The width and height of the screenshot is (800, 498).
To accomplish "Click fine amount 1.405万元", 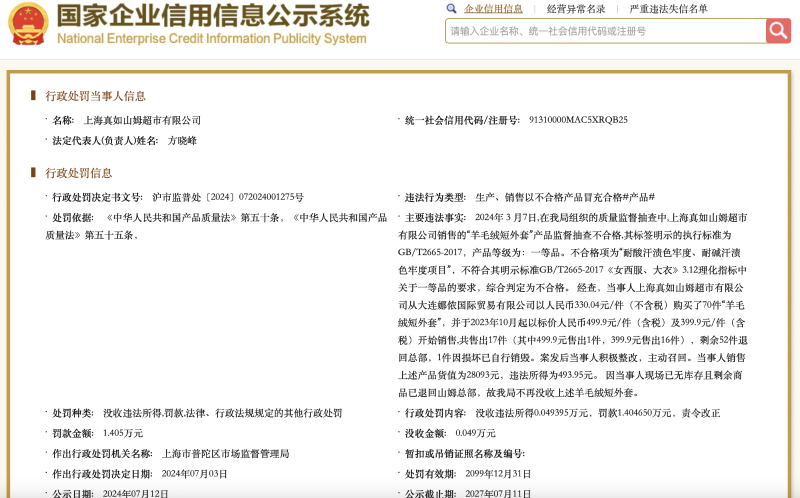I will pos(123,434).
